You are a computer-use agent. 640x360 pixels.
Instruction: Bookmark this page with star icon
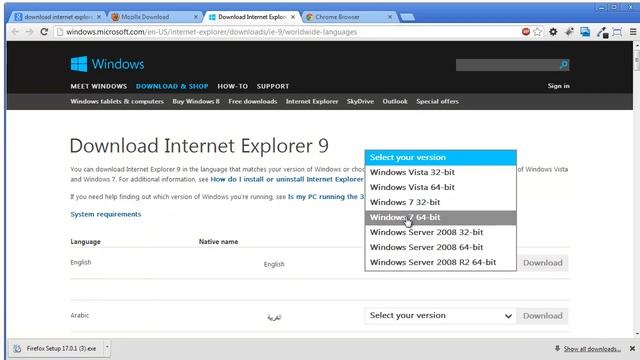coord(538,32)
